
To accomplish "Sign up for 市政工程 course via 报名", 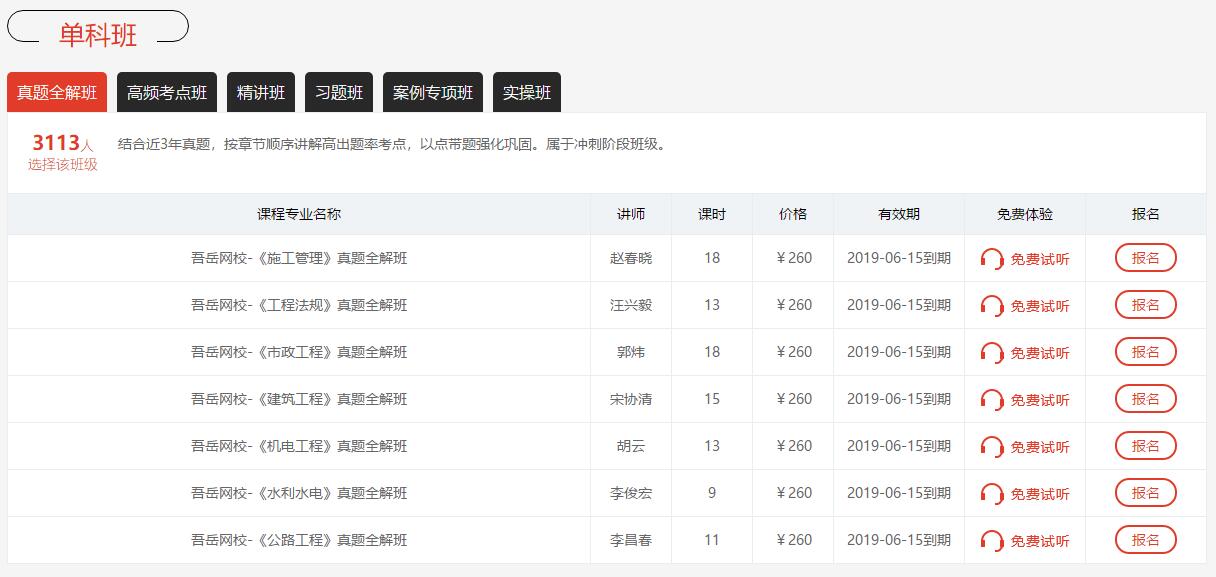I will coord(1146,352).
